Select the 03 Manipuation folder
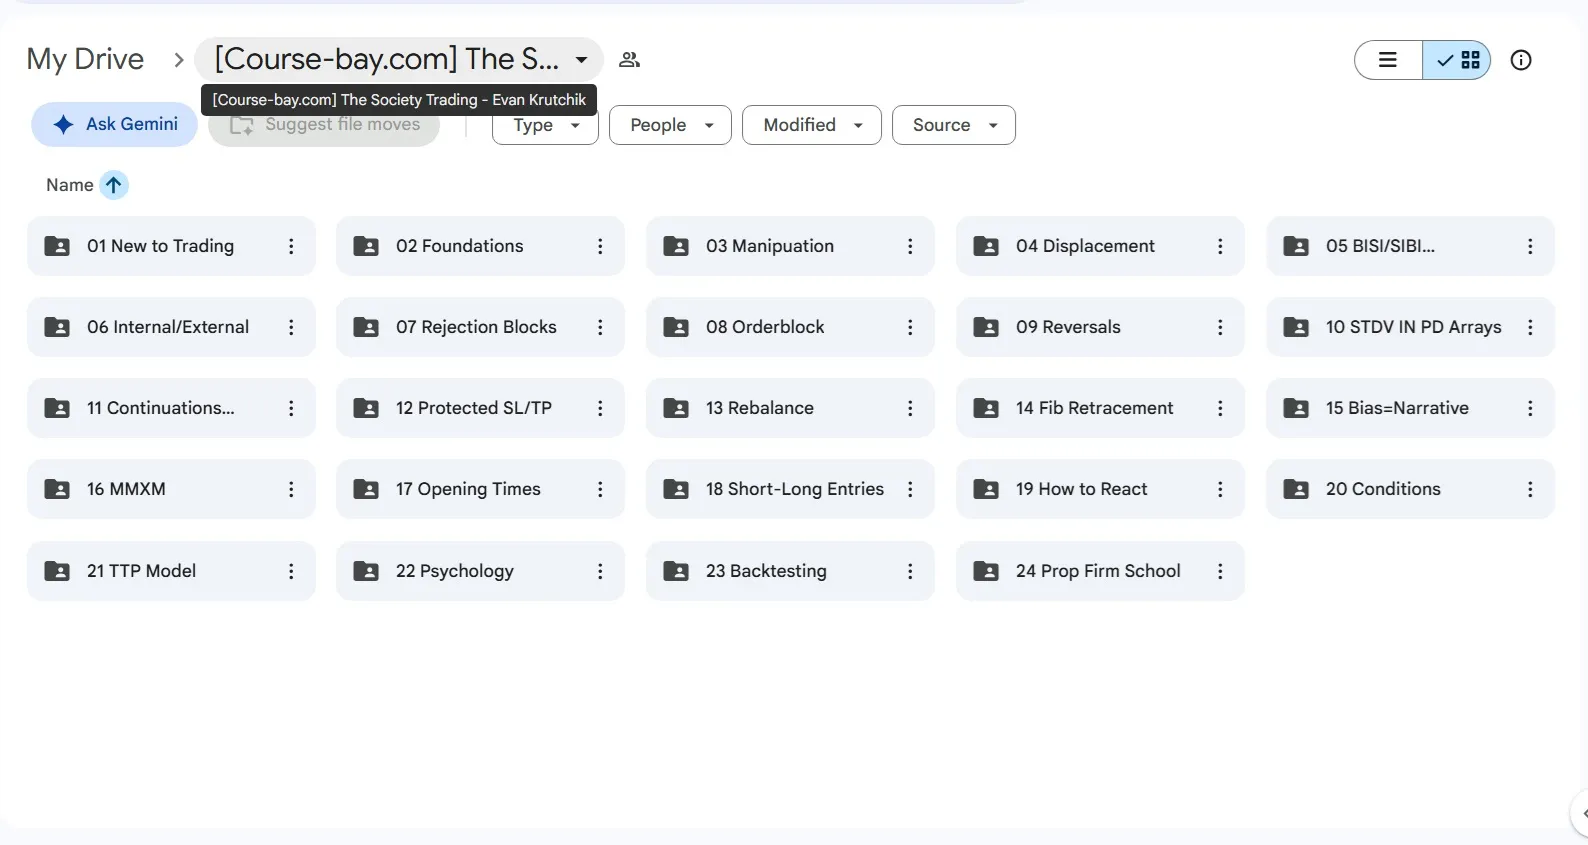The width and height of the screenshot is (1588, 845). [x=790, y=246]
